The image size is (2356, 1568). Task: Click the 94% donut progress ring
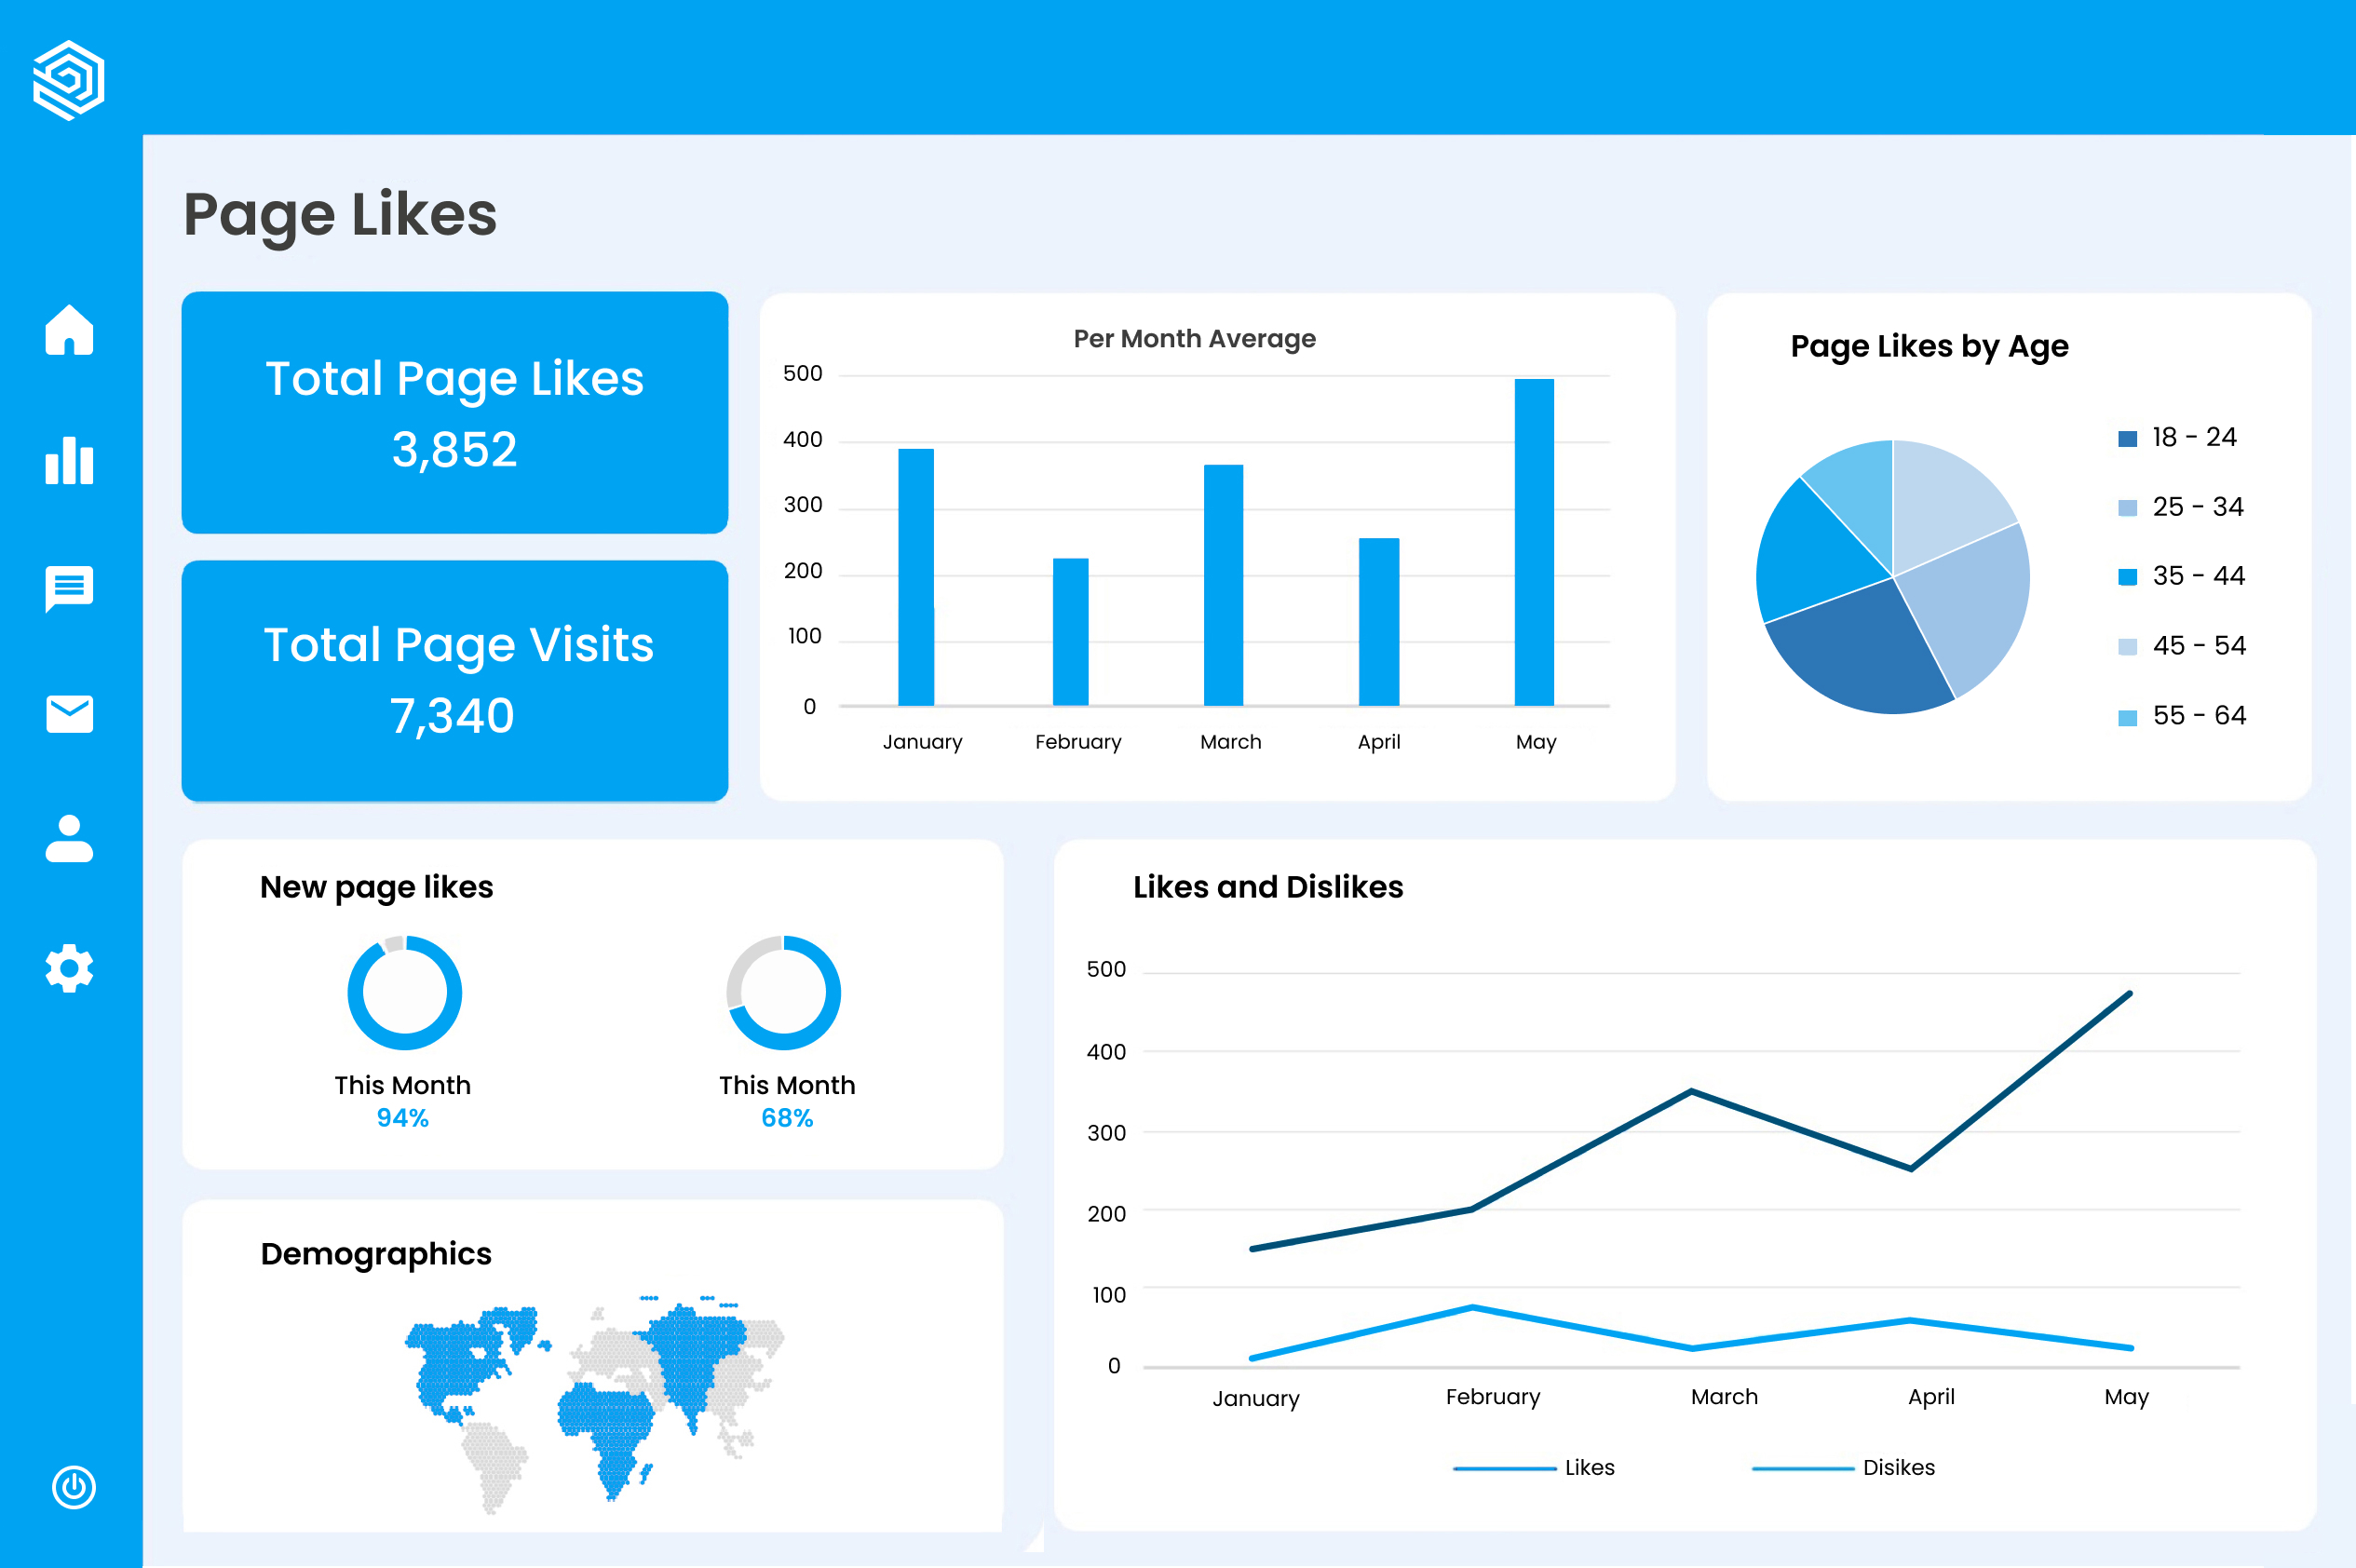pos(404,992)
